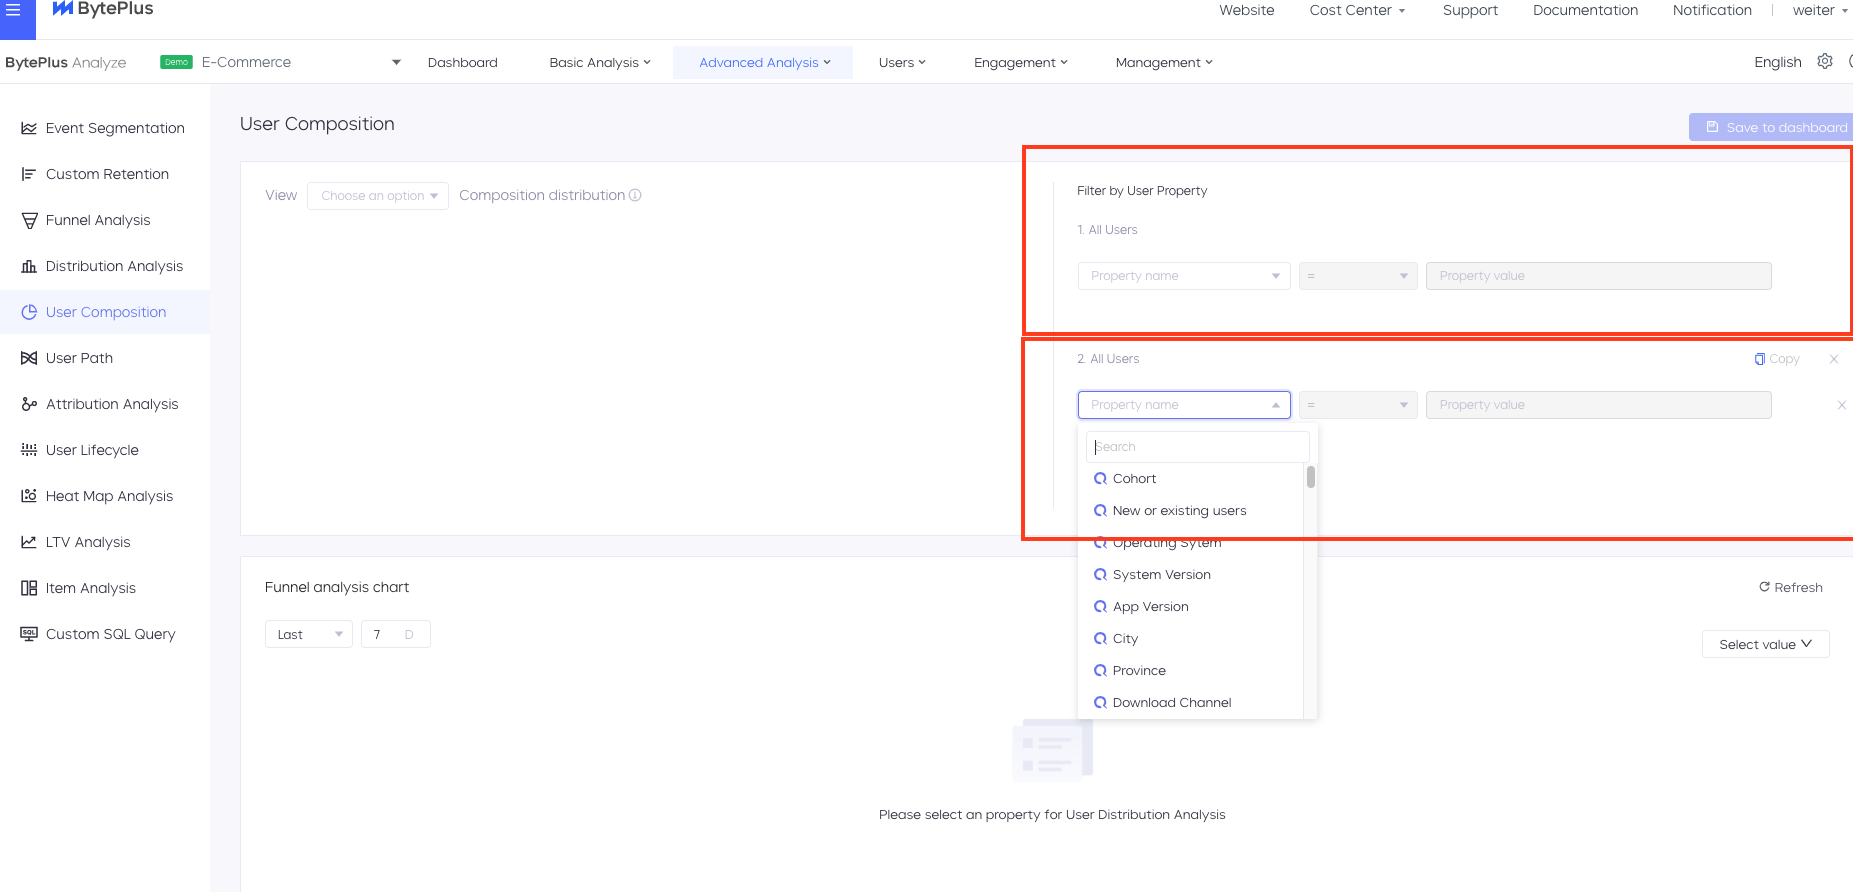Screen dimensions: 1853x892
Task: Click the Funnel Analysis funnel icon
Action: coord(29,220)
